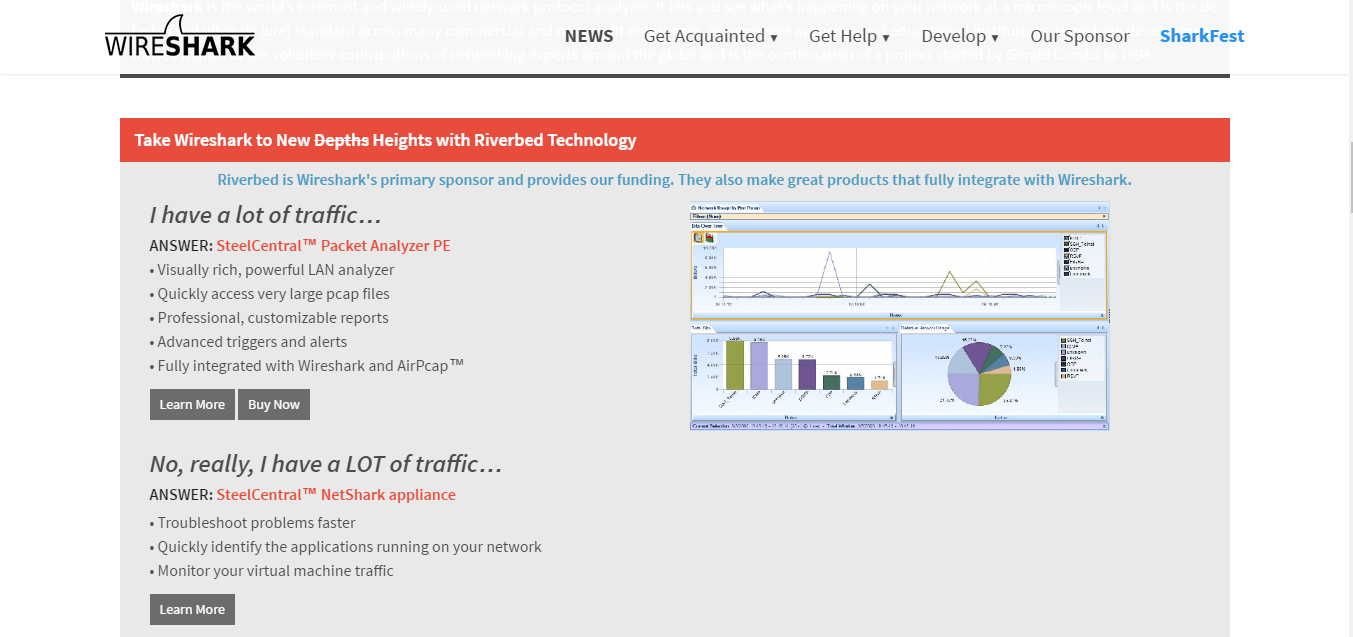Viewport: 1353px width, 637px height.
Task: Click 'Quickly identify the applications' bullet
Action: (346, 547)
